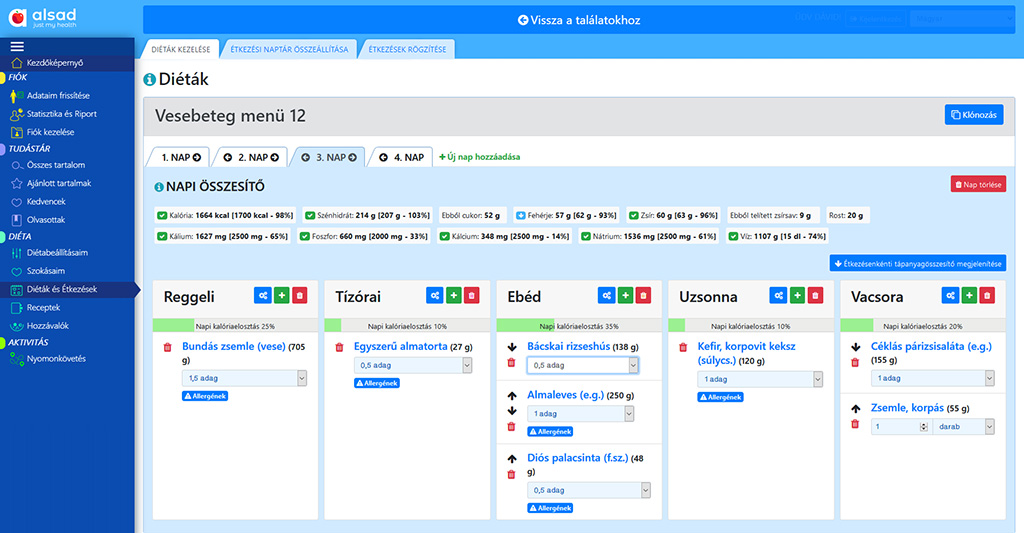This screenshot has width=1024, height=533.
Task: Toggle the Kálcium green checkbox
Action: pos(445,236)
